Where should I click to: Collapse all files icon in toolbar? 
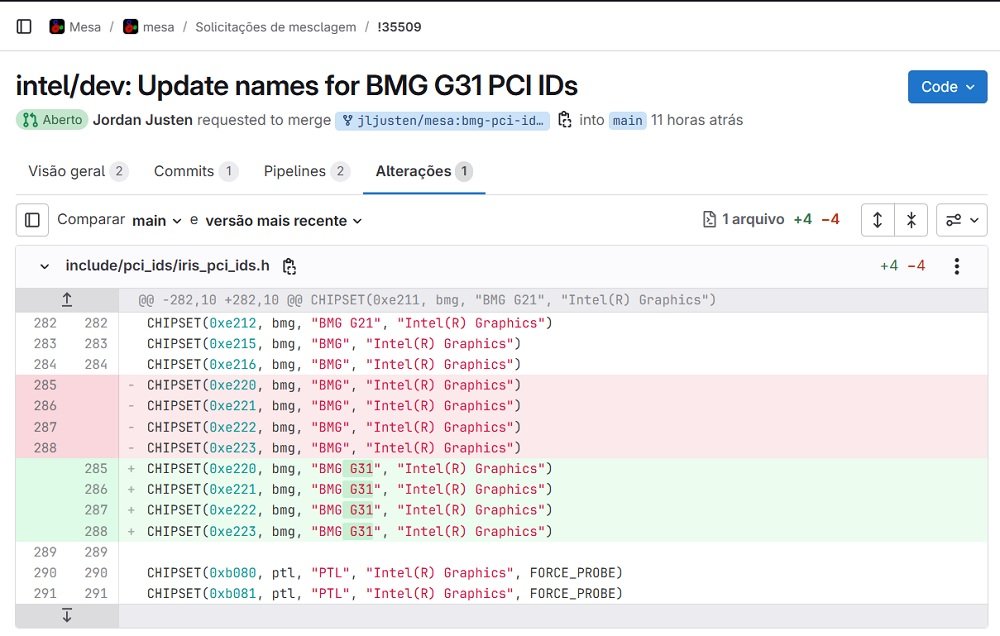911,220
